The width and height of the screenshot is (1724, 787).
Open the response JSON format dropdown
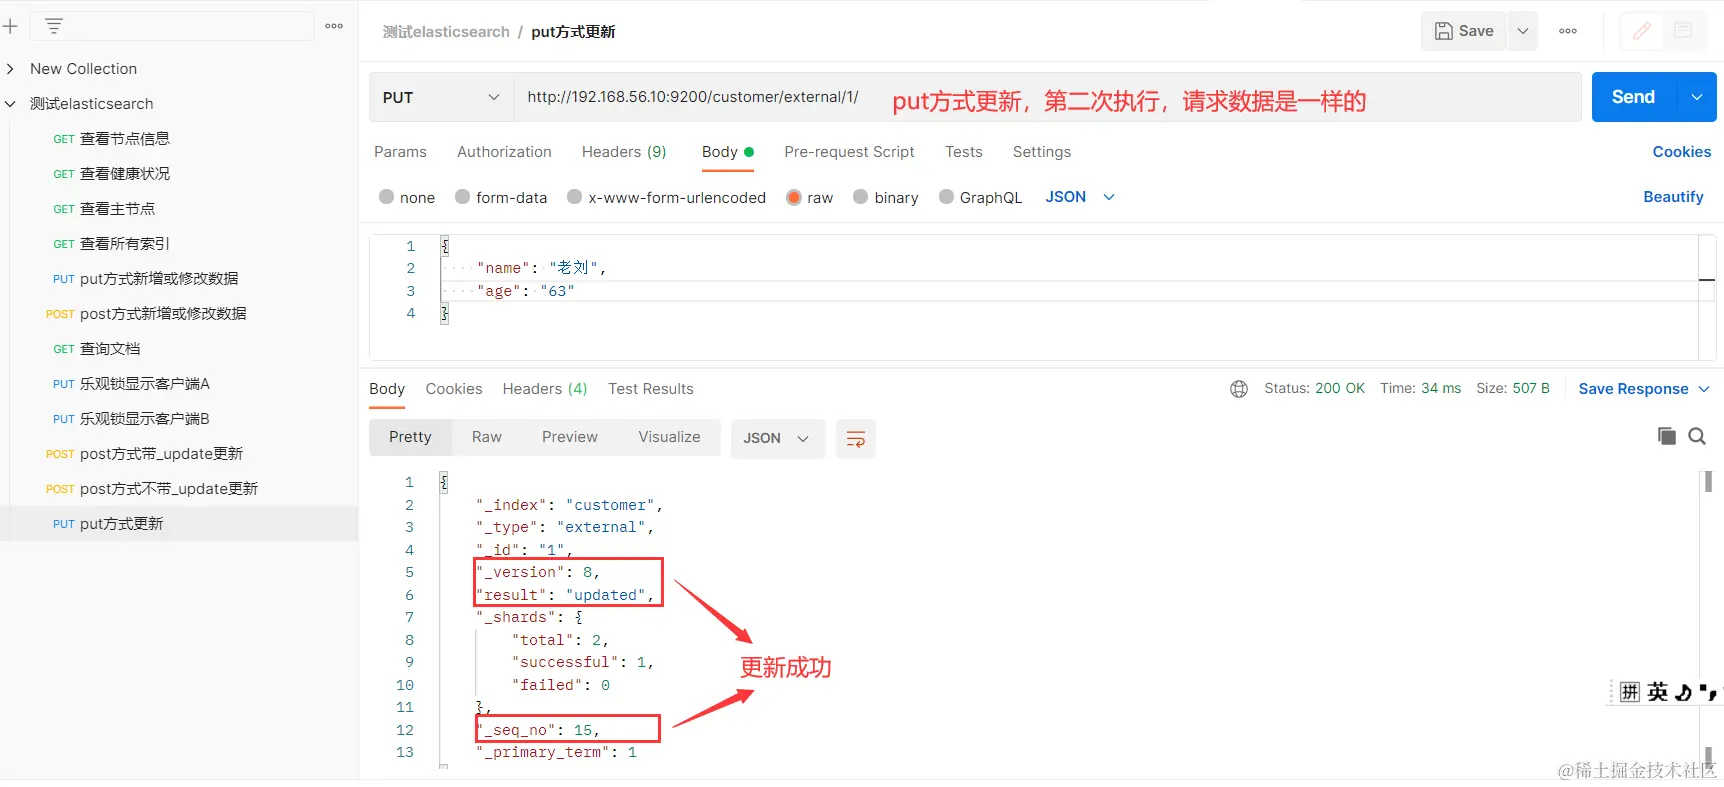coord(778,439)
